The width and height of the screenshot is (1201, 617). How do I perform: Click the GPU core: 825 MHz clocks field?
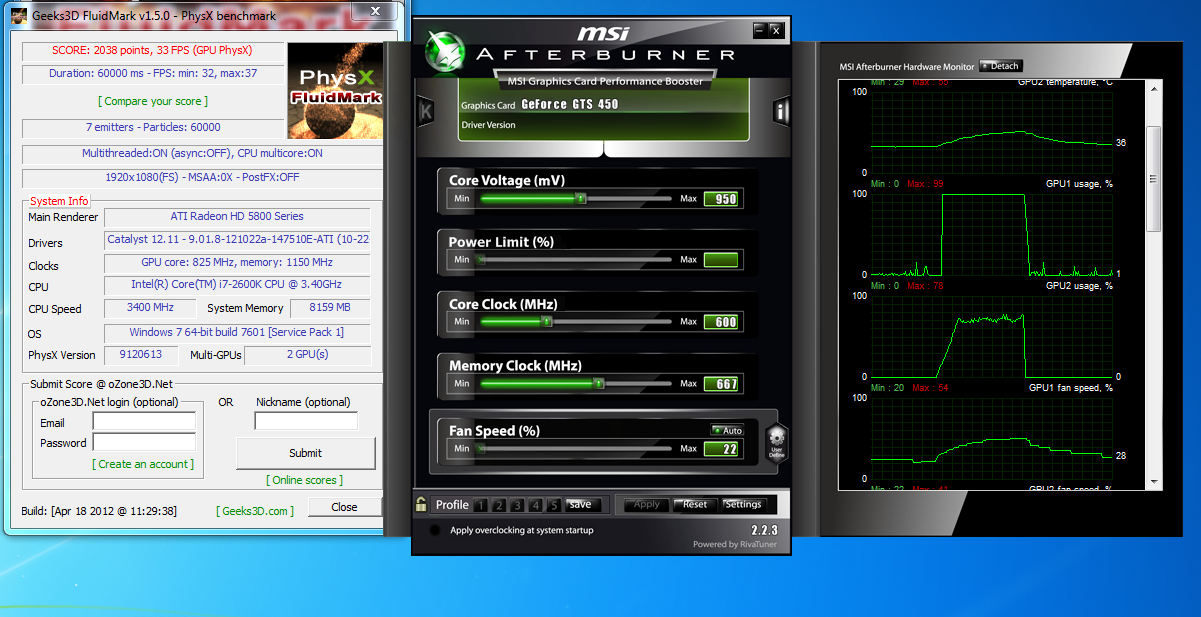tap(237, 262)
